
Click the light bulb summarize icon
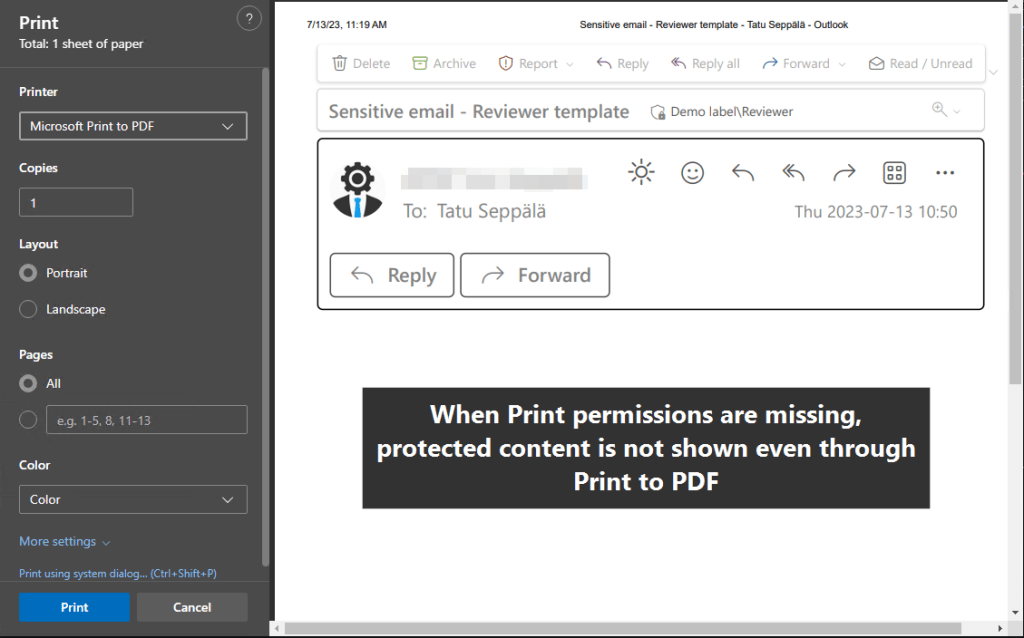point(641,172)
